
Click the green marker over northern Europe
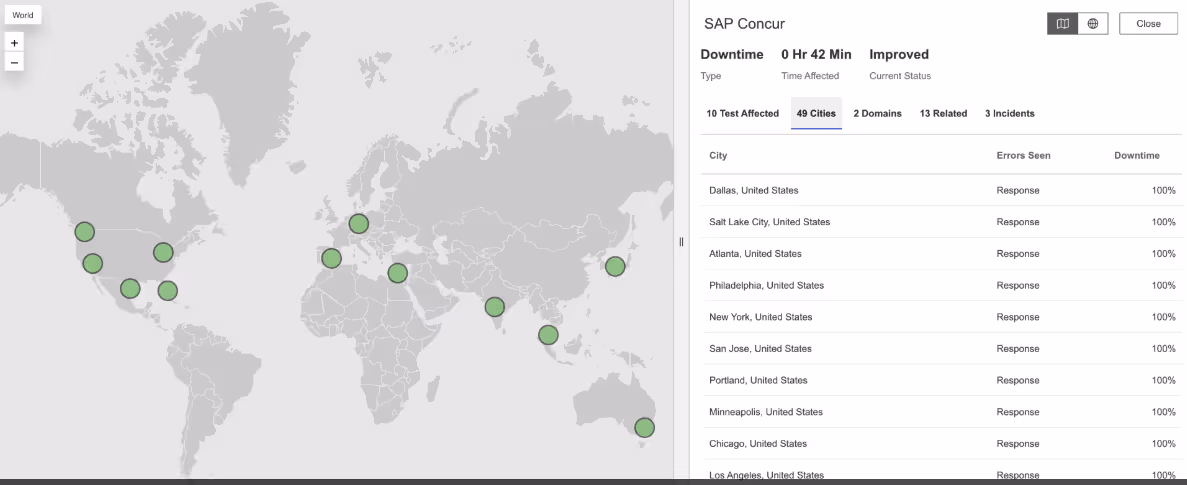coord(358,224)
